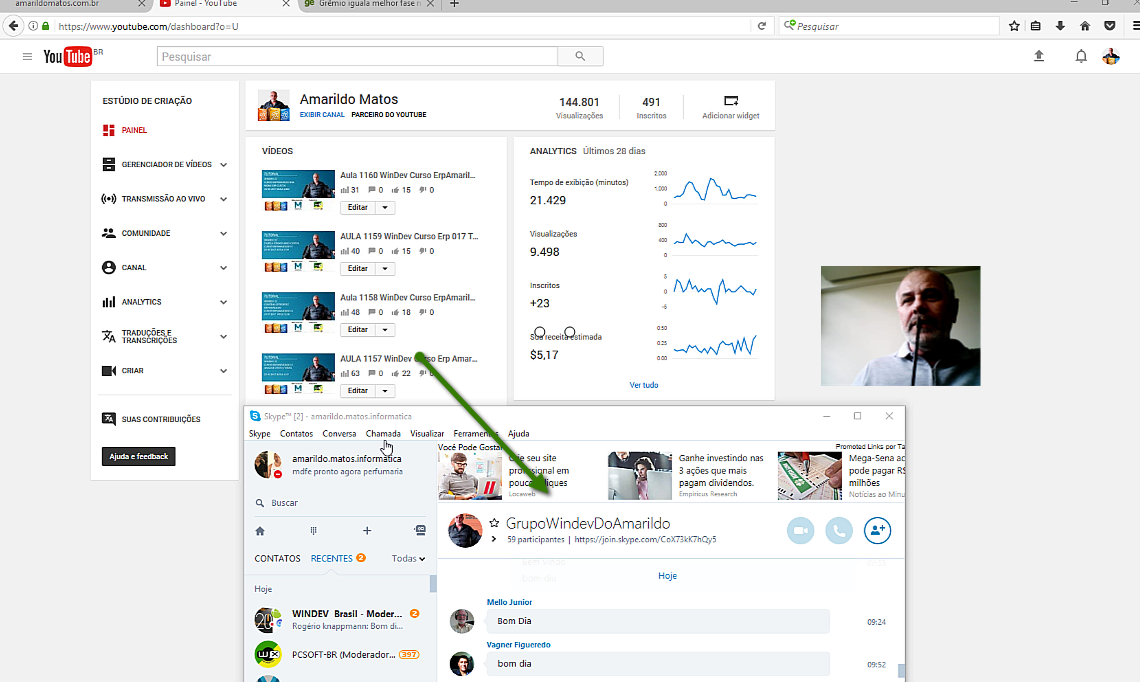The width and height of the screenshot is (1140, 682).
Task: Click the Skype search magnifier icon
Action: [260, 503]
